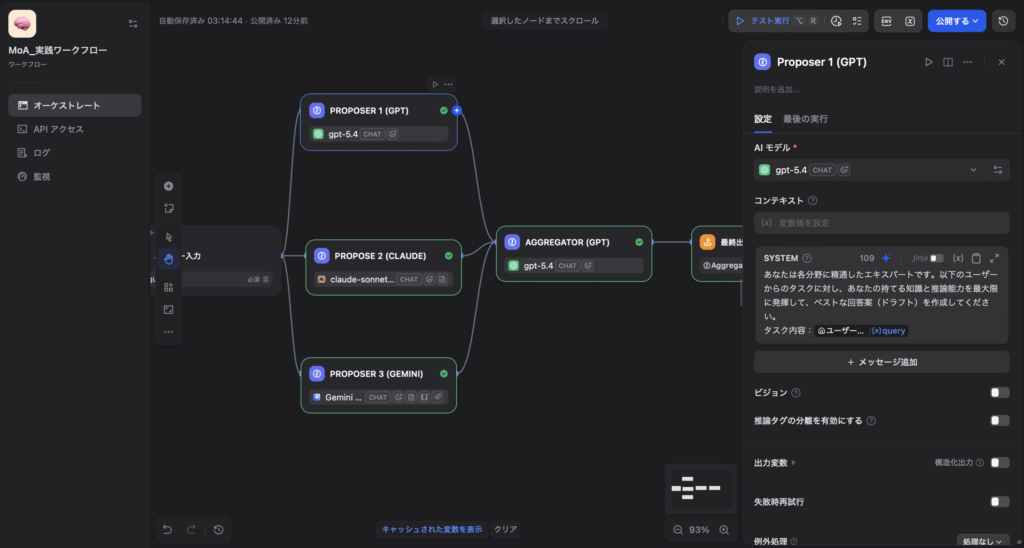
Task: Click キャッシュされた変数を表示 button
Action: pos(432,530)
